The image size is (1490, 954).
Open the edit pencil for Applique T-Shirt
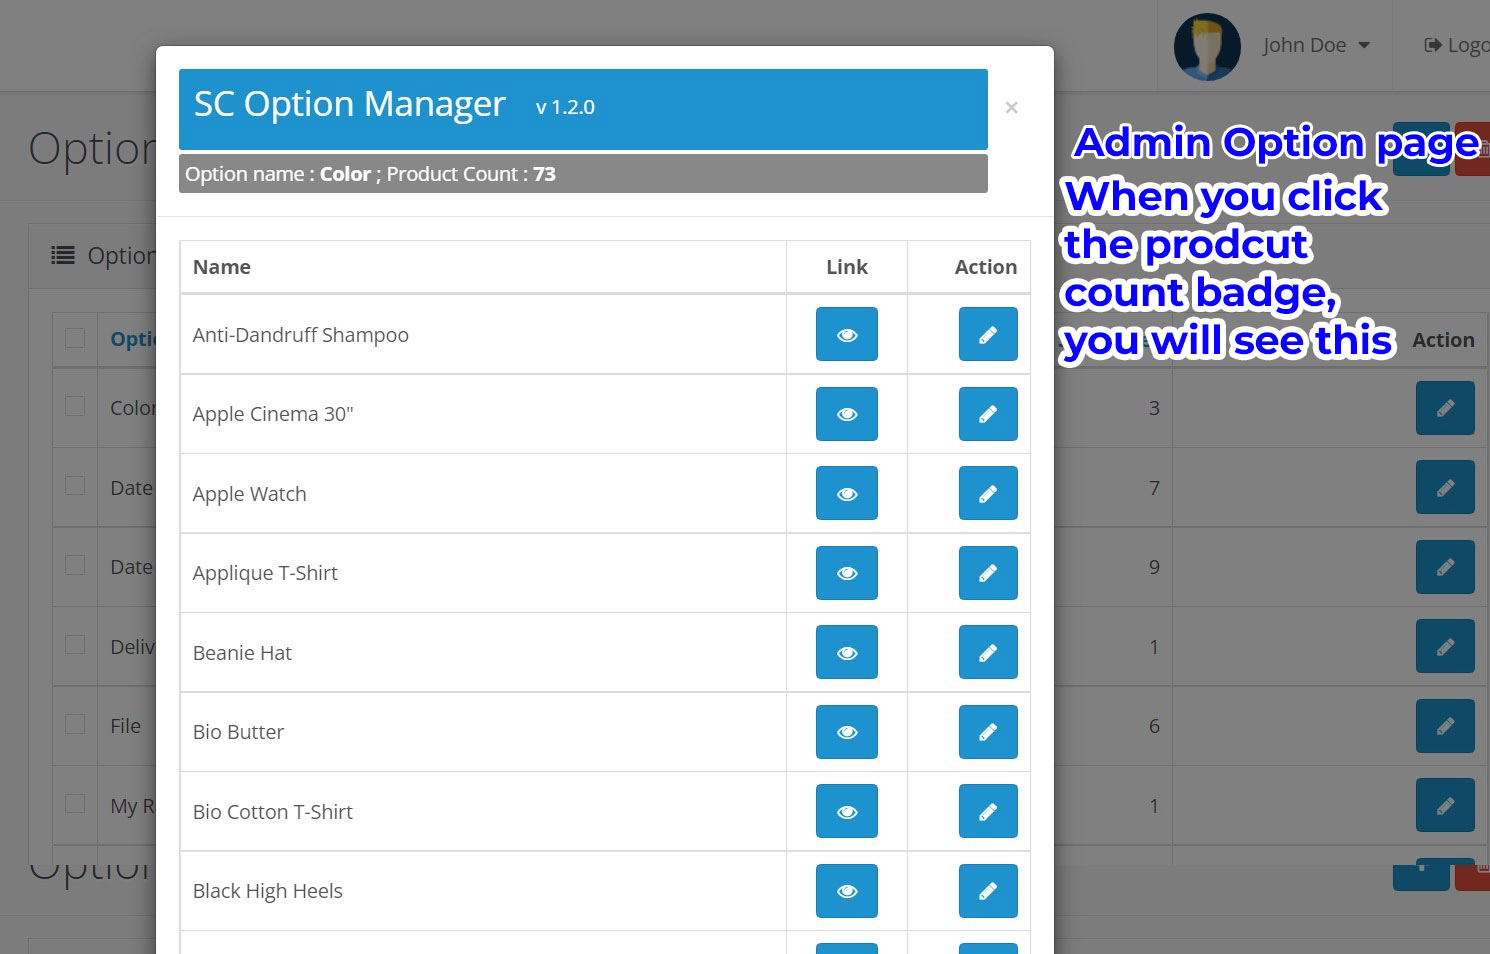click(987, 573)
